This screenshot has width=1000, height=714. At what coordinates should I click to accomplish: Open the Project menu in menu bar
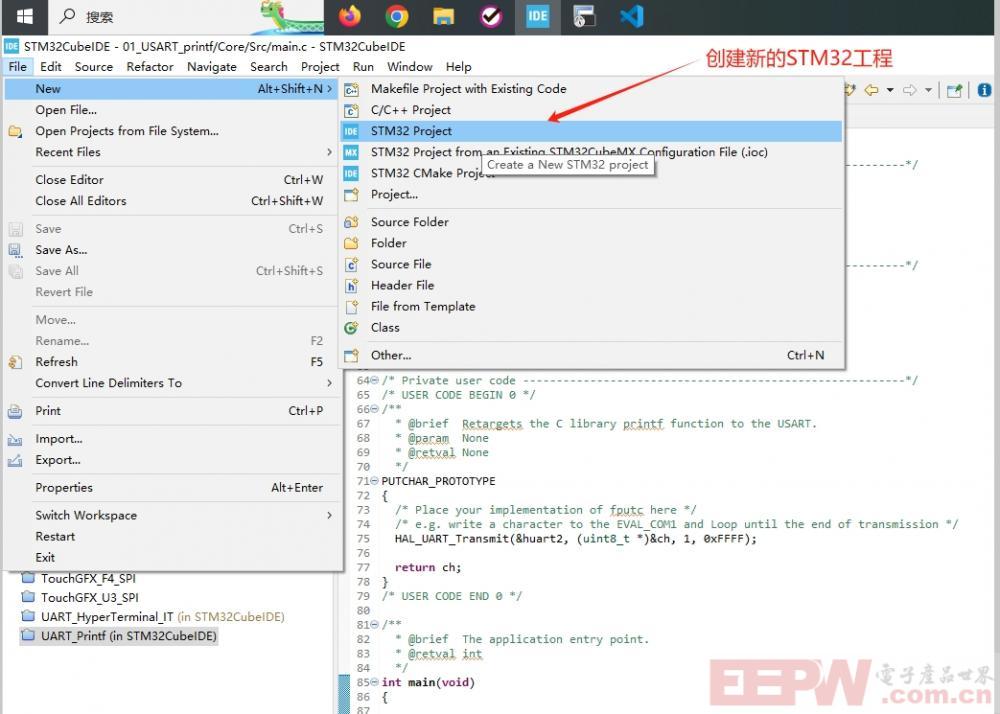320,66
